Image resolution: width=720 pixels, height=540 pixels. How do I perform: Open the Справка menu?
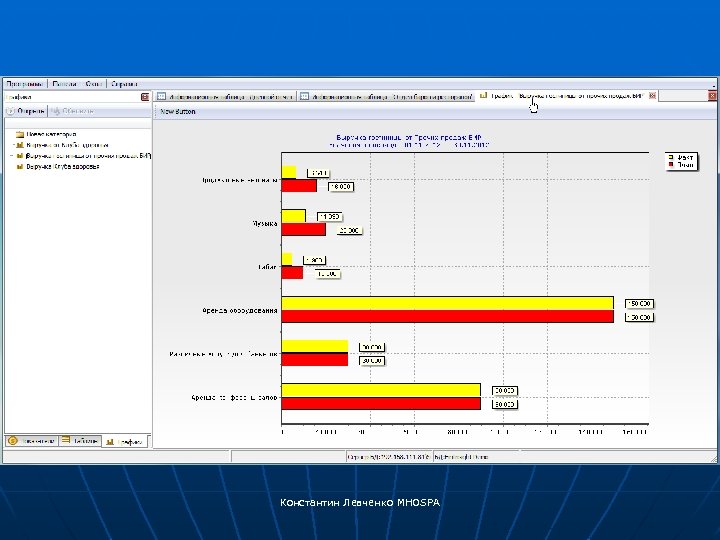click(x=124, y=84)
